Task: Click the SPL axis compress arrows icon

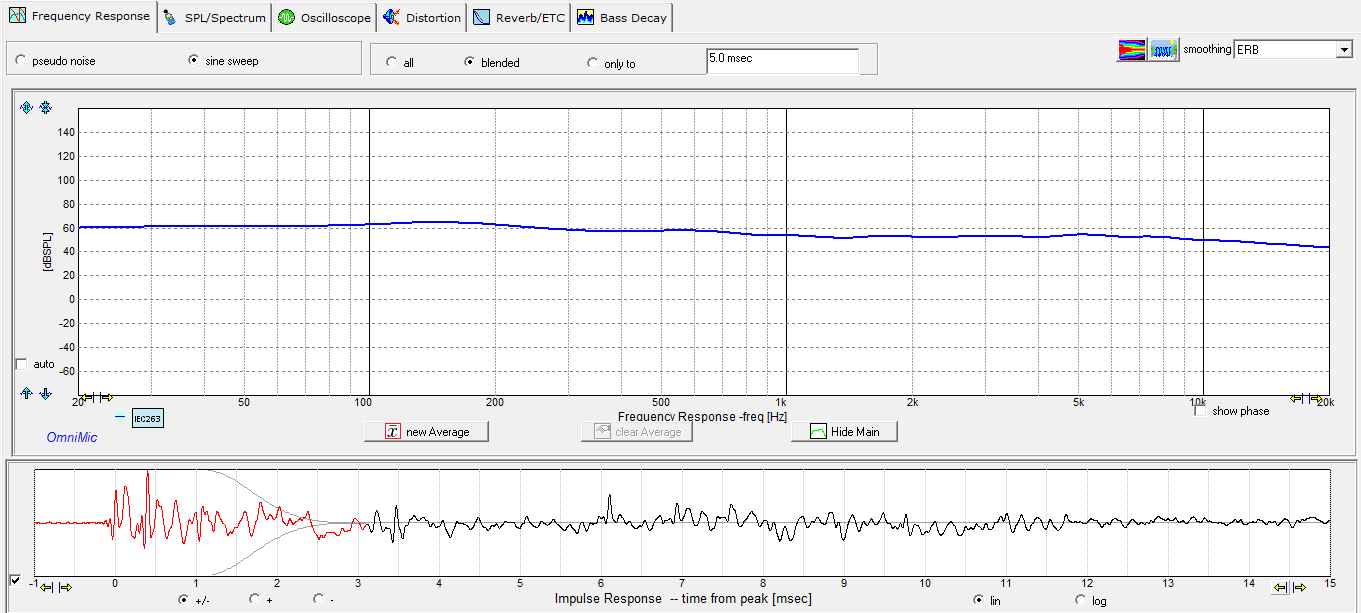Action: pyautogui.click(x=45, y=108)
